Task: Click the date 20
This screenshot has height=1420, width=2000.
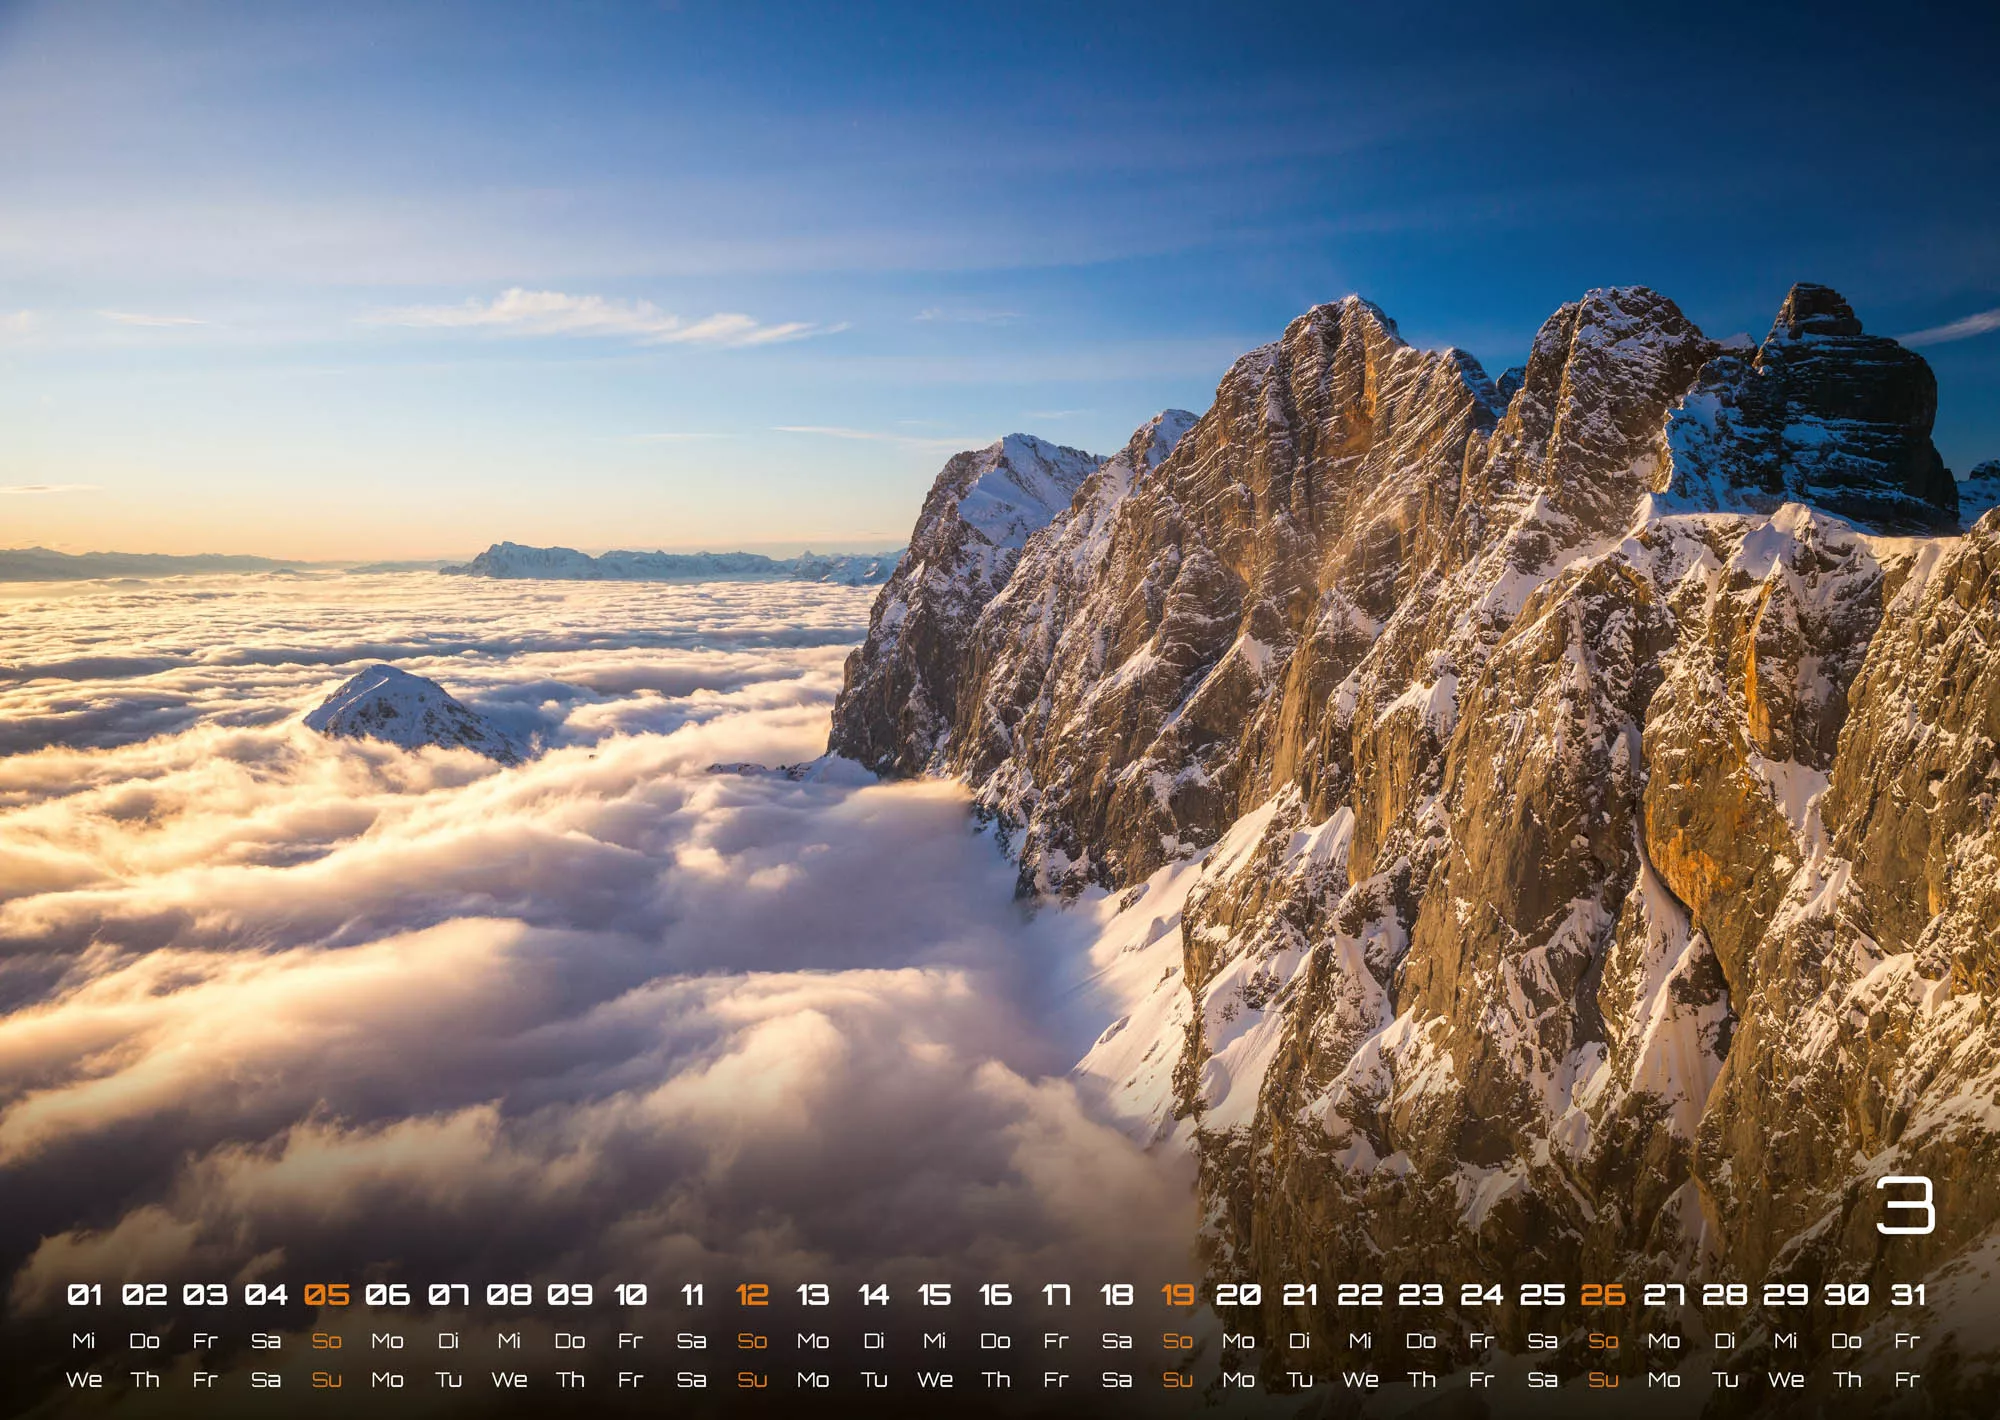Action: coord(1239,1295)
